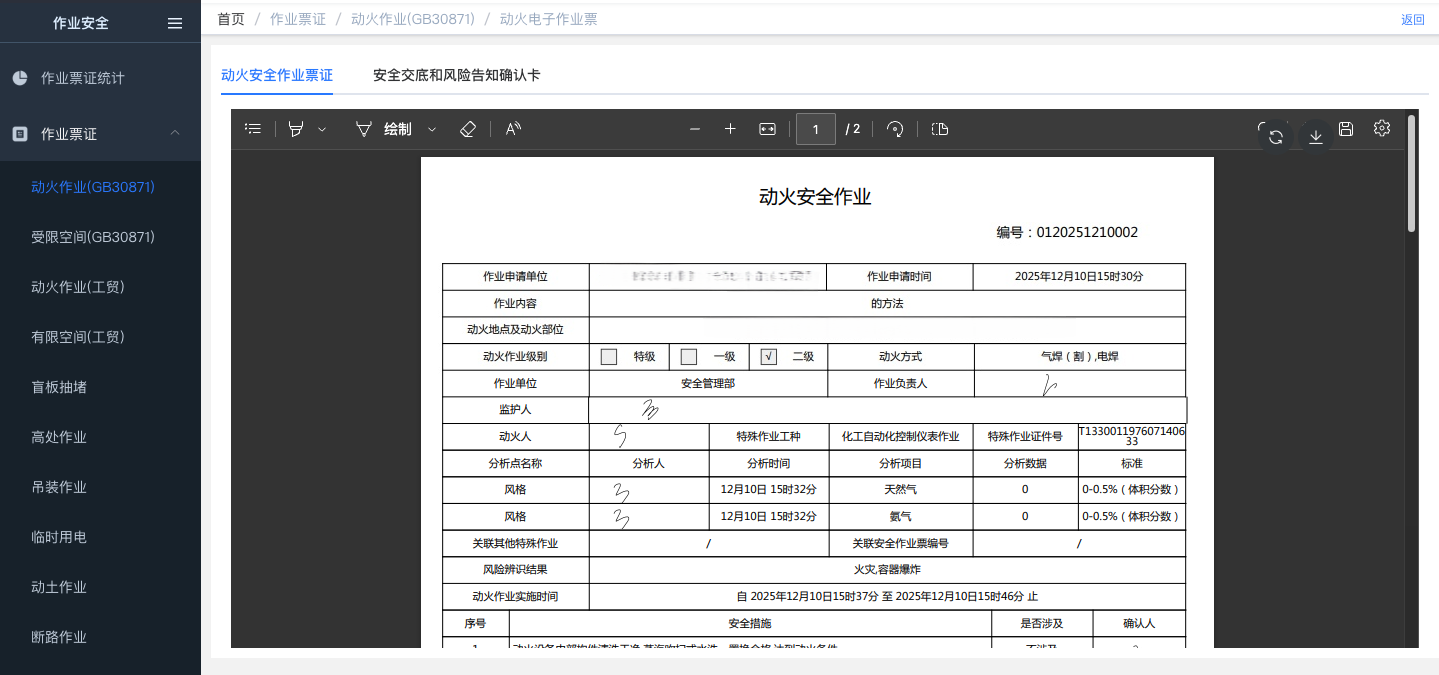Zoom in with the plus icon
1439x675 pixels.
pos(730,129)
